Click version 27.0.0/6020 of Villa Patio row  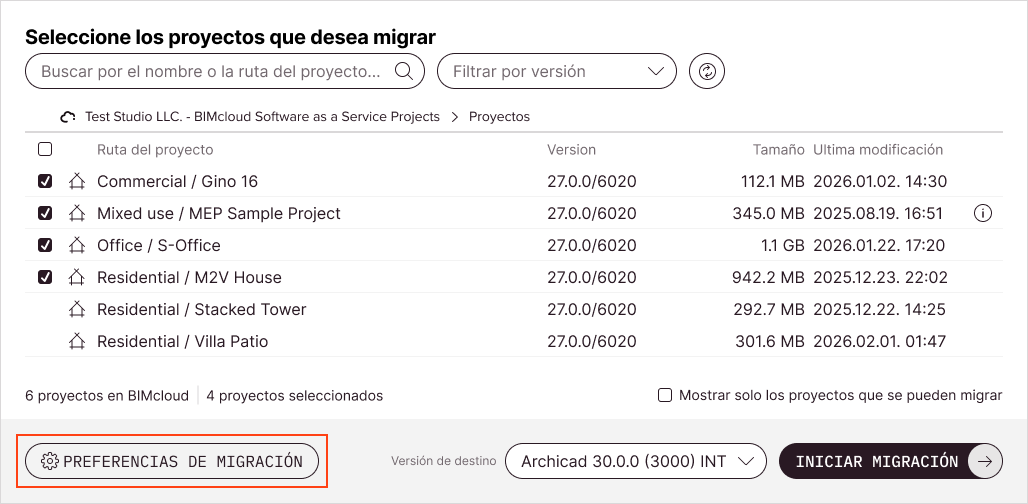tap(592, 341)
